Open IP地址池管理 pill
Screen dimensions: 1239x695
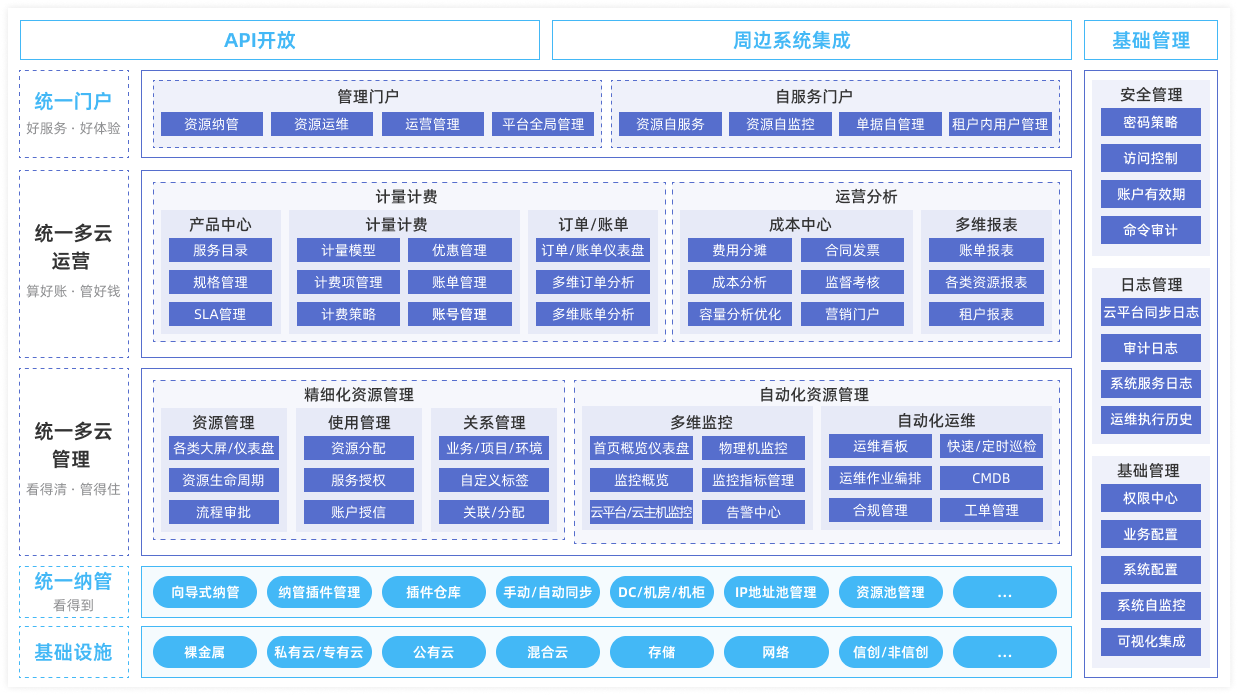(x=779, y=592)
